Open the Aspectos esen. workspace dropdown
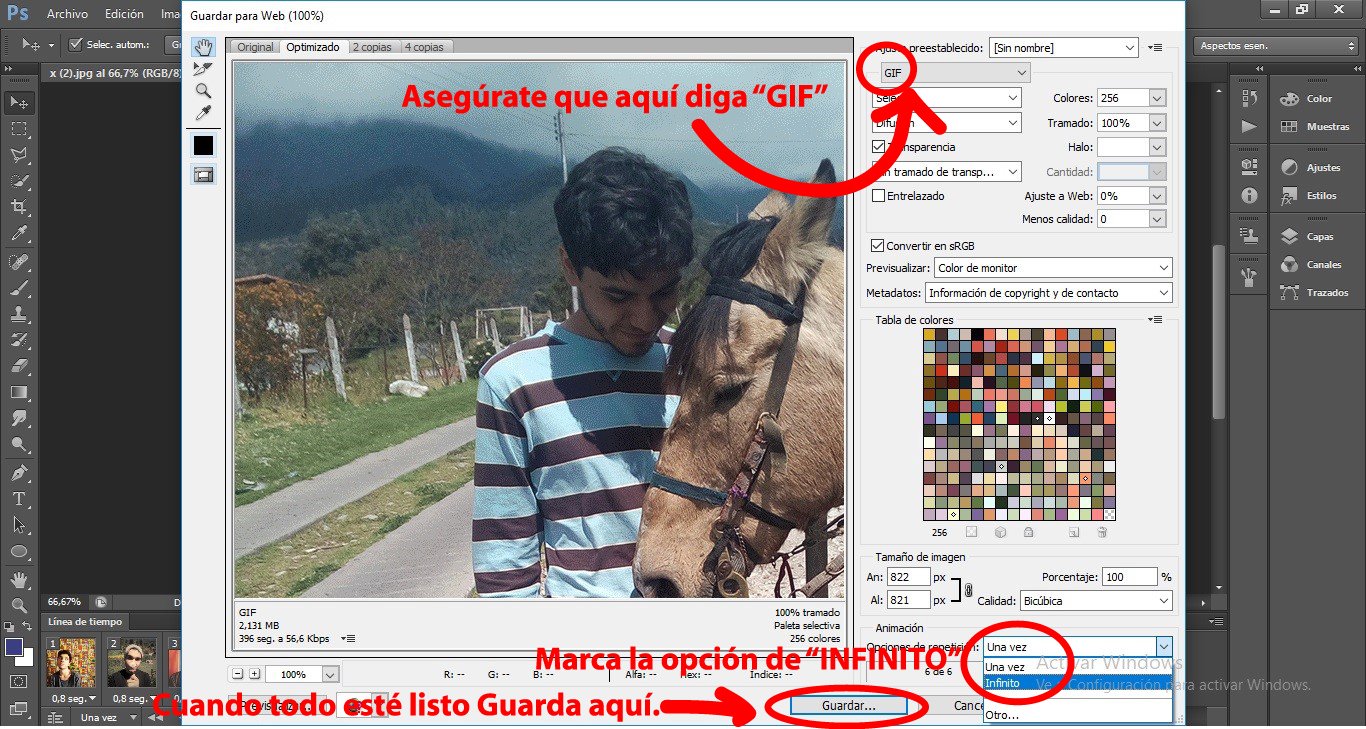Image resolution: width=1366 pixels, height=729 pixels. (1275, 46)
